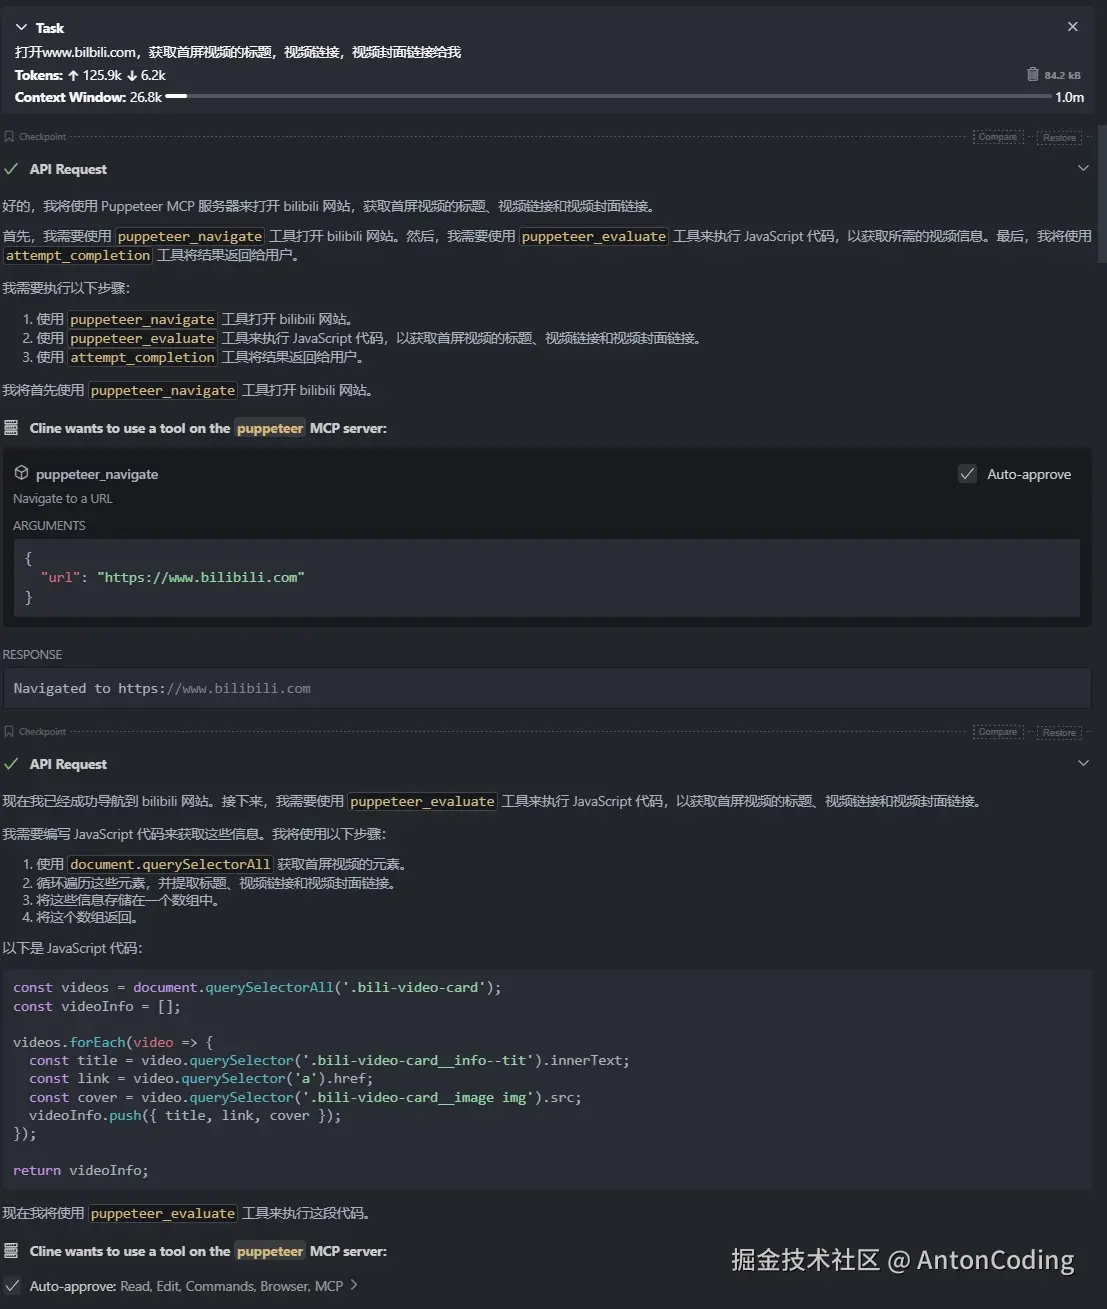Click the checkmark icon beside the upper API Request
Image resolution: width=1107 pixels, height=1309 pixels.
11,169
